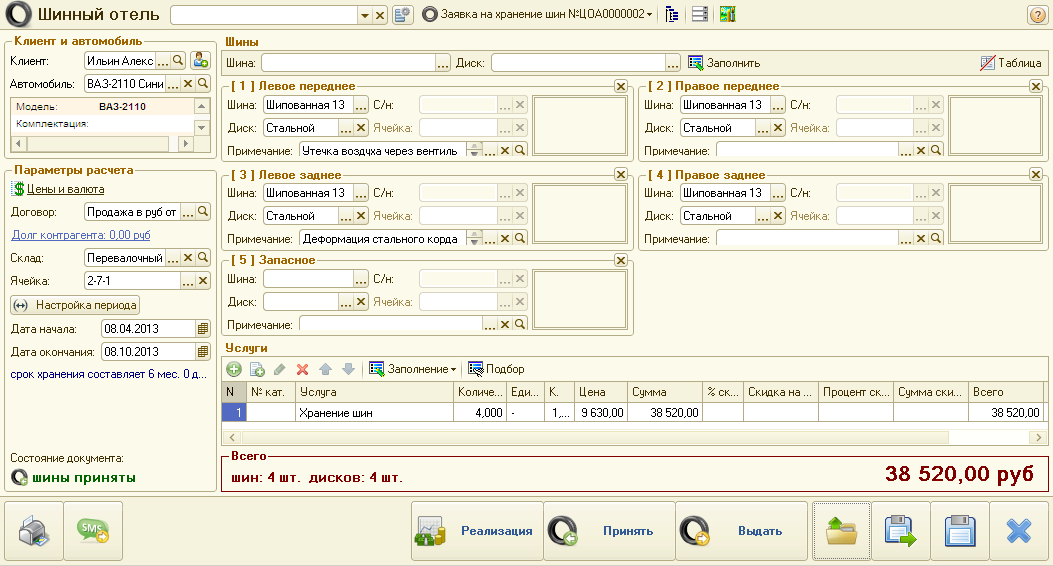Clear the top search field

pyautogui.click(x=380, y=15)
